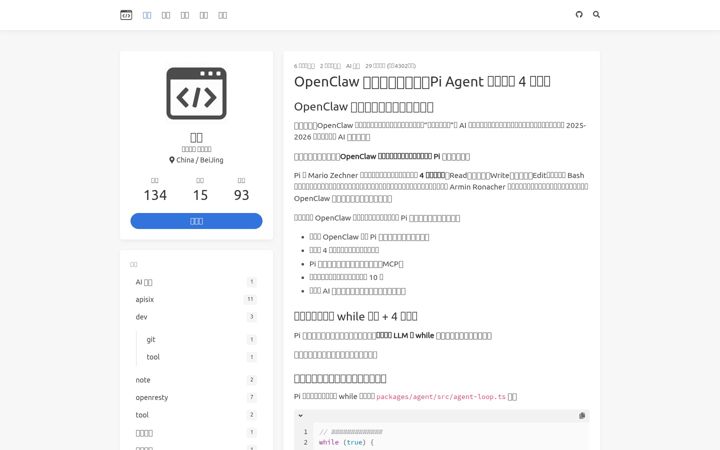
Task: Click the bullet mentioning MCP
Action: [356, 264]
